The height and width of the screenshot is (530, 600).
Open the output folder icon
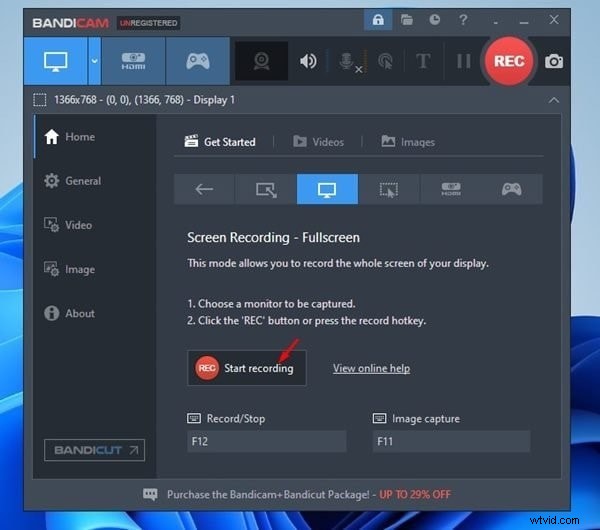pyautogui.click(x=406, y=20)
